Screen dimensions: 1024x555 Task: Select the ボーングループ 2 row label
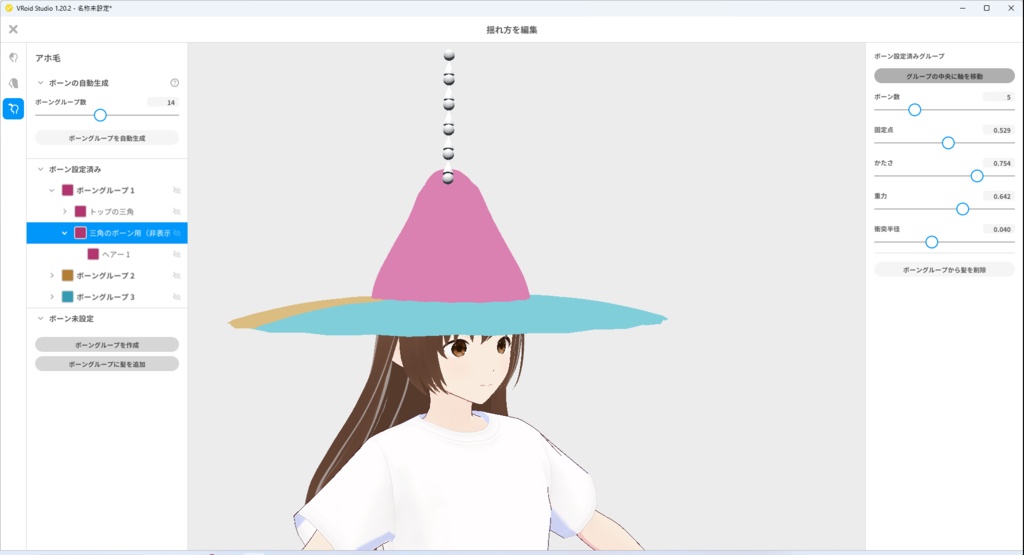click(x=105, y=276)
